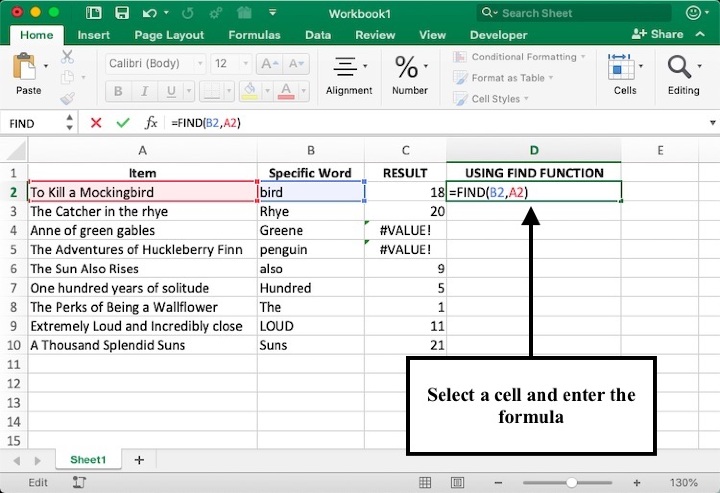Add a new sheet with plus button
Screen dimensions: 720x493
click(139, 459)
